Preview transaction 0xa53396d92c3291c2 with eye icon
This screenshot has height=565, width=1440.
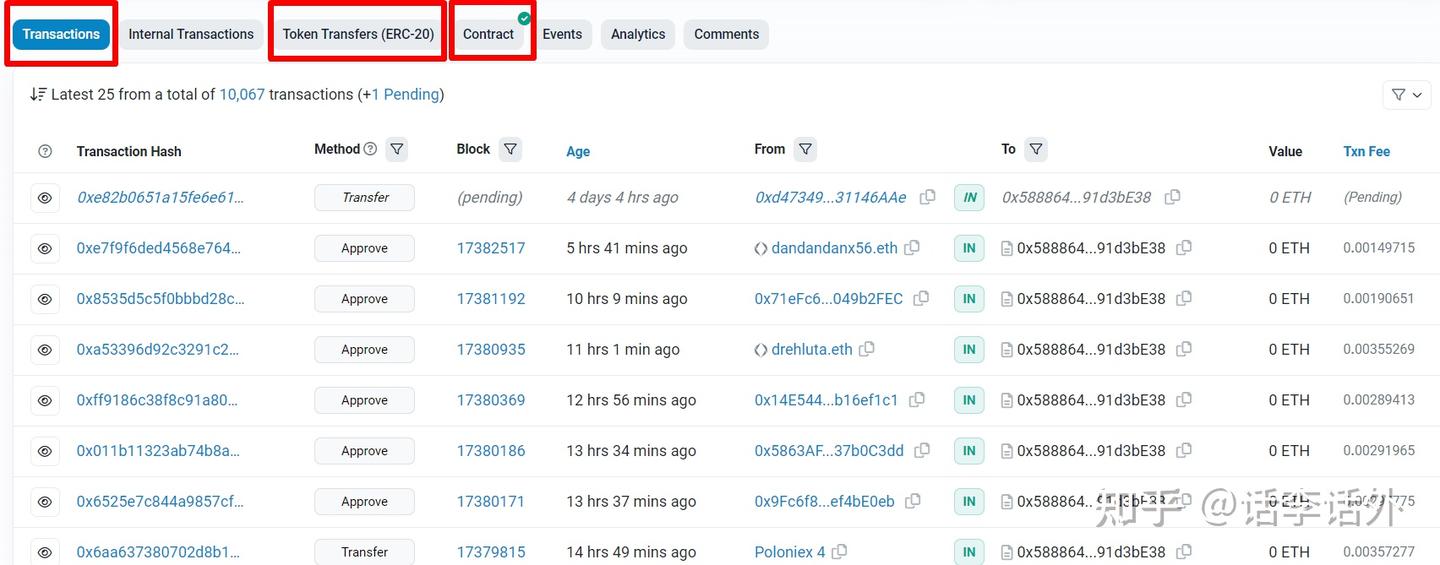[45, 350]
